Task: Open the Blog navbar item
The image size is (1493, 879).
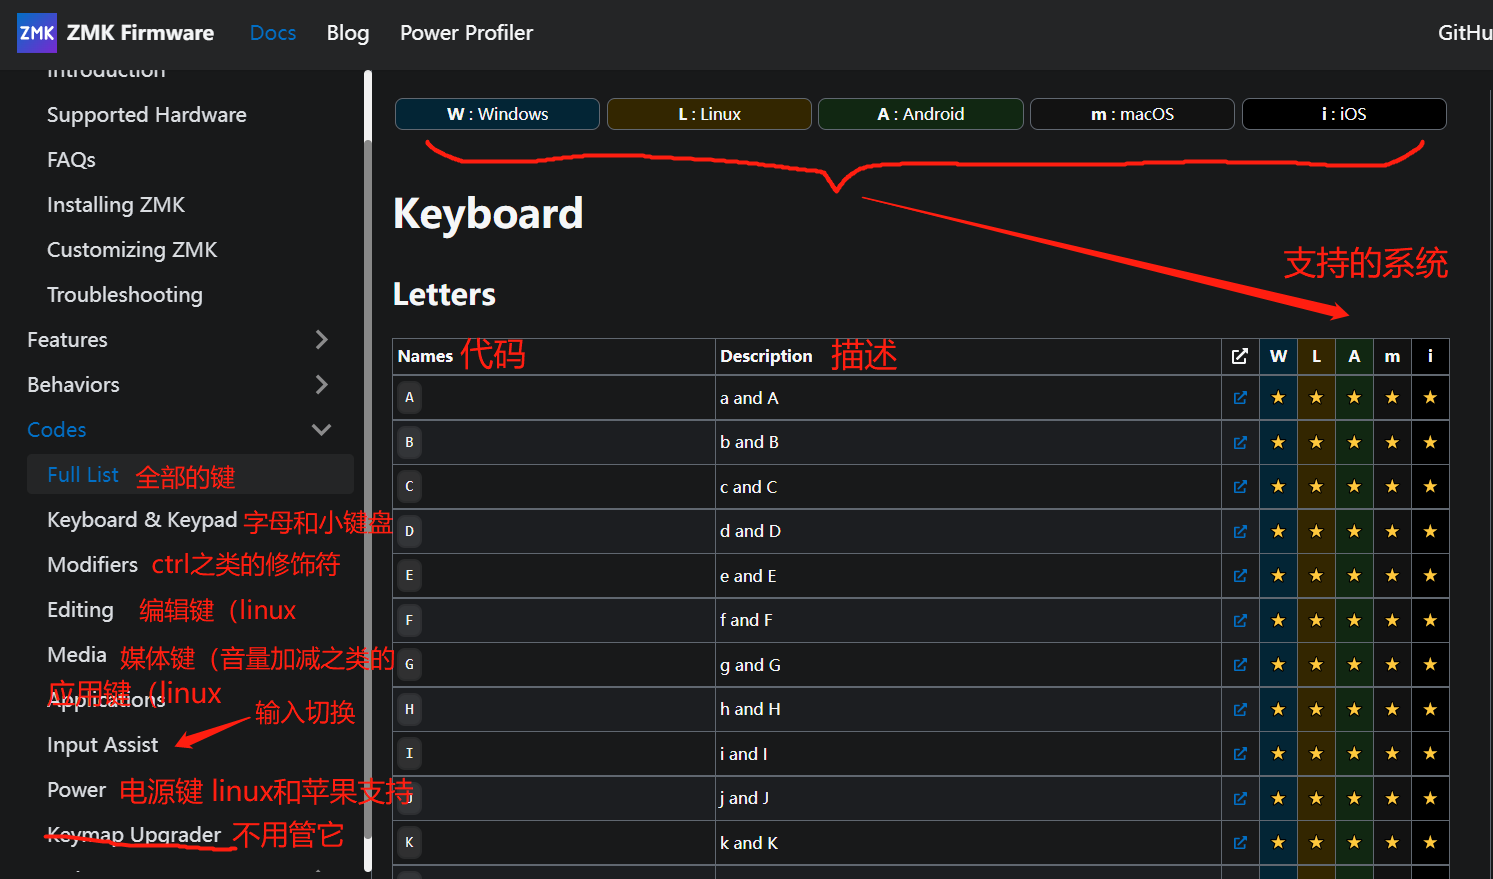Action: tap(348, 33)
